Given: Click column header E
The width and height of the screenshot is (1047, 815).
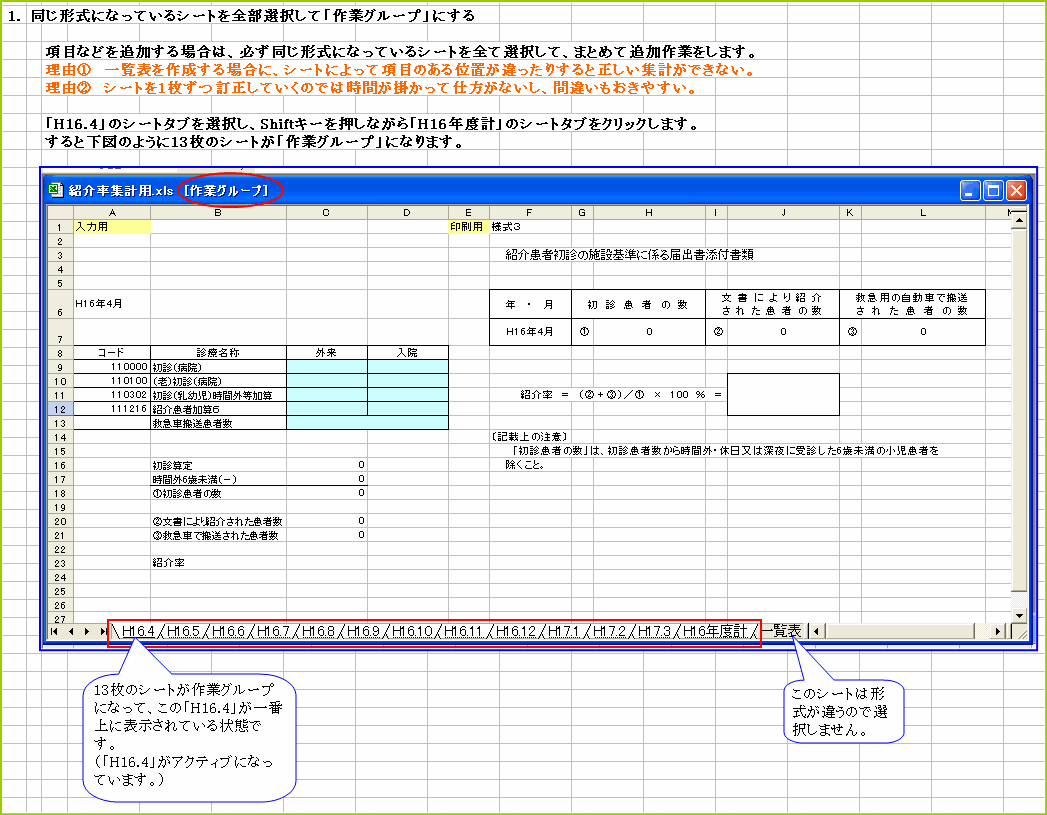Looking at the screenshot, I should coord(467,211).
